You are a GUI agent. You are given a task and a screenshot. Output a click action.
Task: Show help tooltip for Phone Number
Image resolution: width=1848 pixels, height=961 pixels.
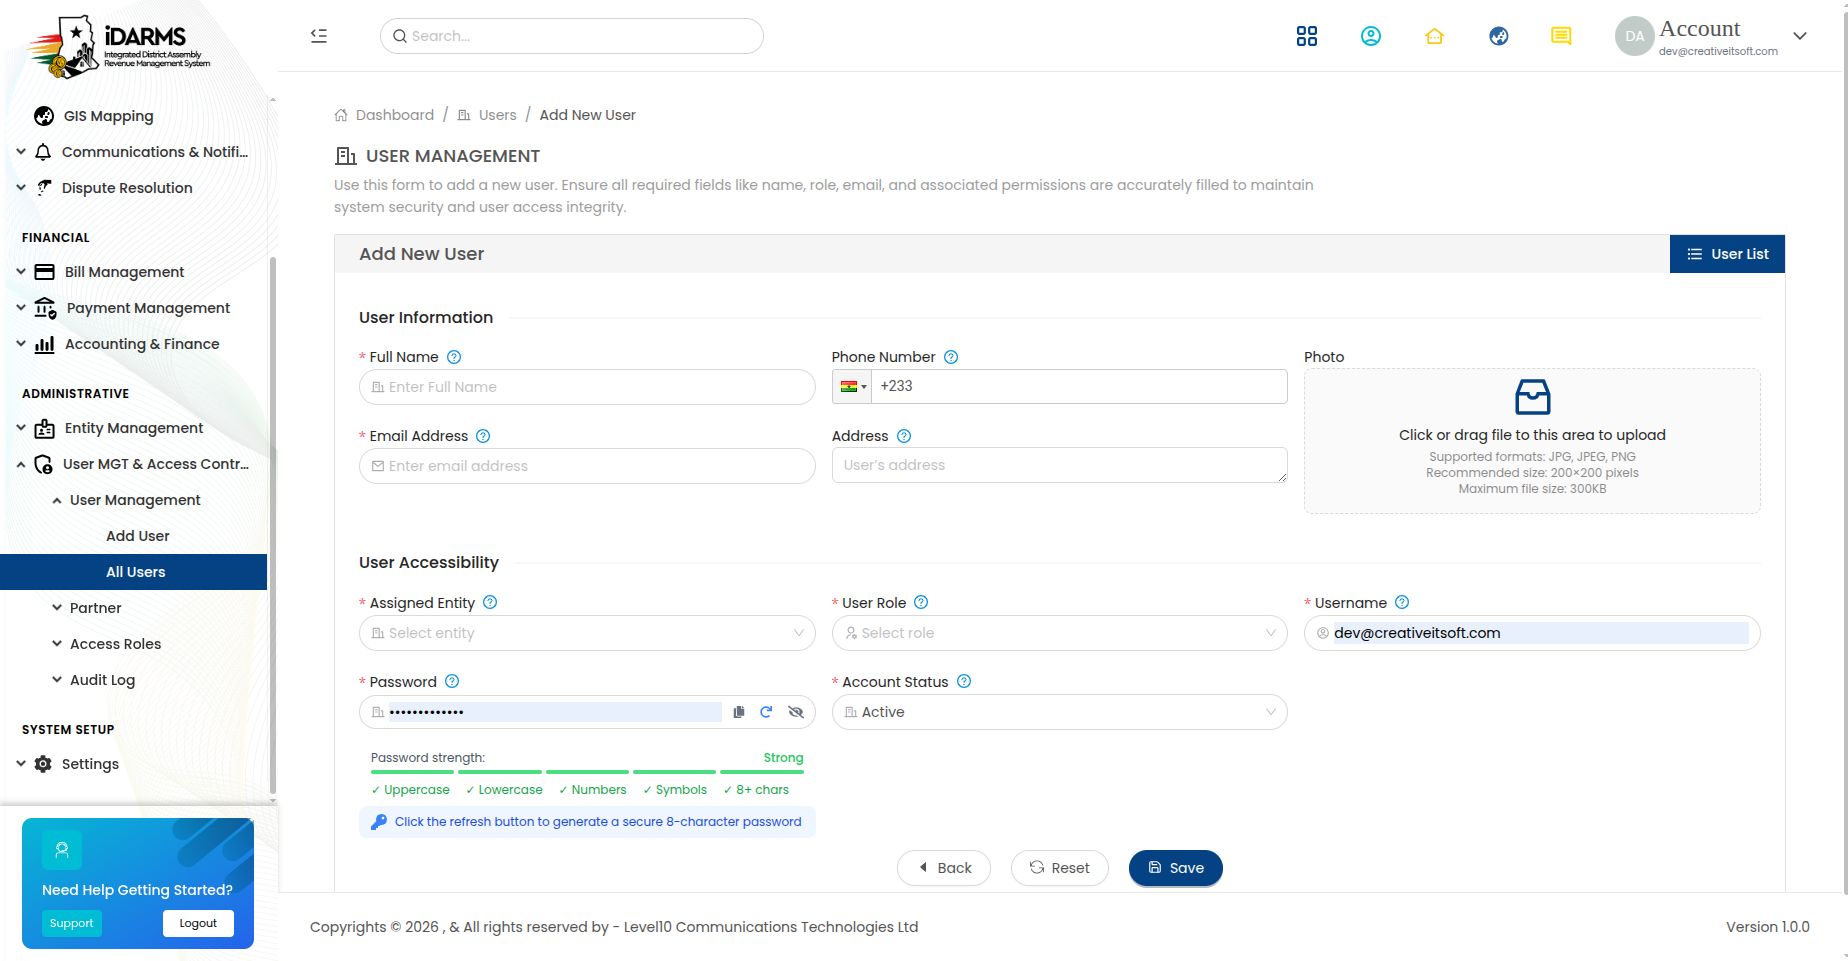pos(951,357)
